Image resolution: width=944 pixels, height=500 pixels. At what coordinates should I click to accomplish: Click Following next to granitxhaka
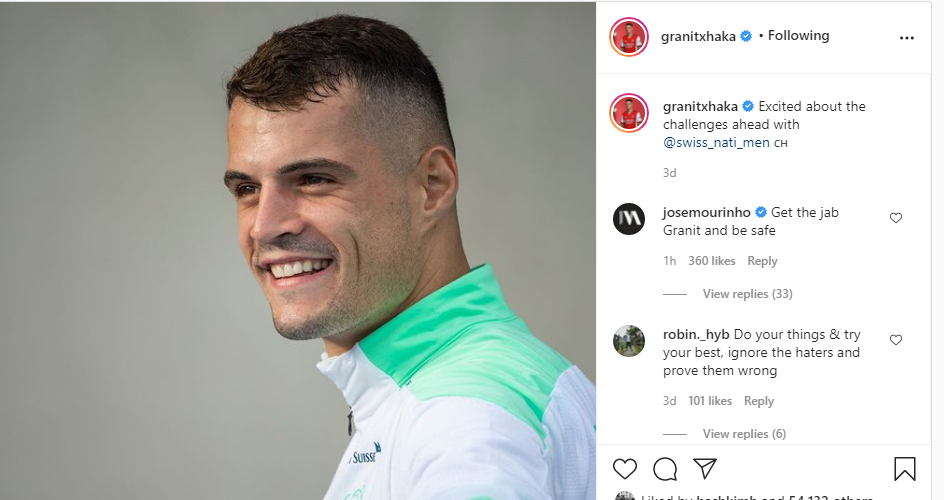[798, 35]
